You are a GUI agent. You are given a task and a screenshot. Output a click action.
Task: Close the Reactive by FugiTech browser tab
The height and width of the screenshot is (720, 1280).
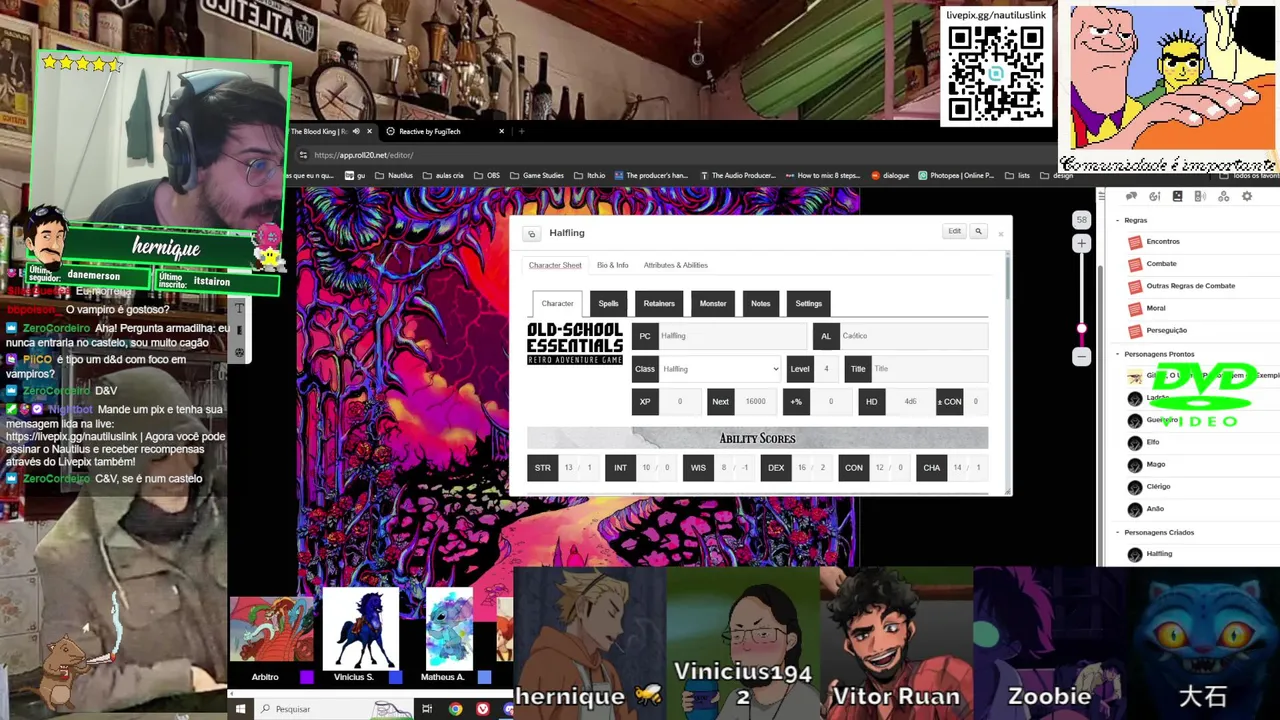click(502, 131)
